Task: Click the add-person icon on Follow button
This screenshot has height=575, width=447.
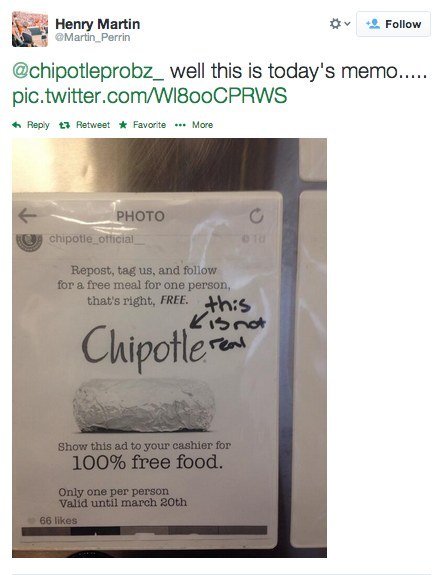Action: pos(373,24)
